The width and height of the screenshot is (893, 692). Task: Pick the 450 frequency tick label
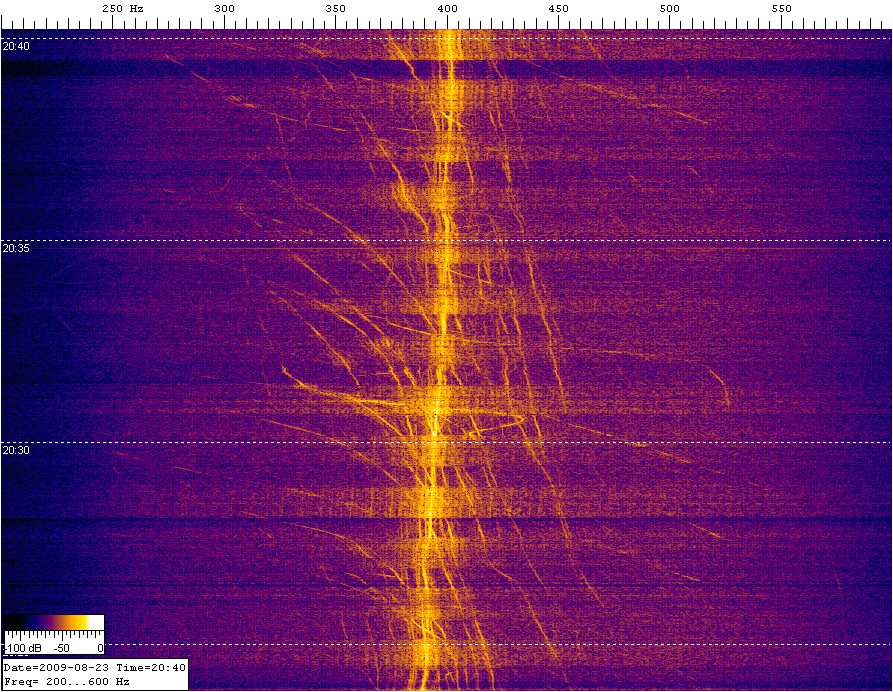coord(558,8)
